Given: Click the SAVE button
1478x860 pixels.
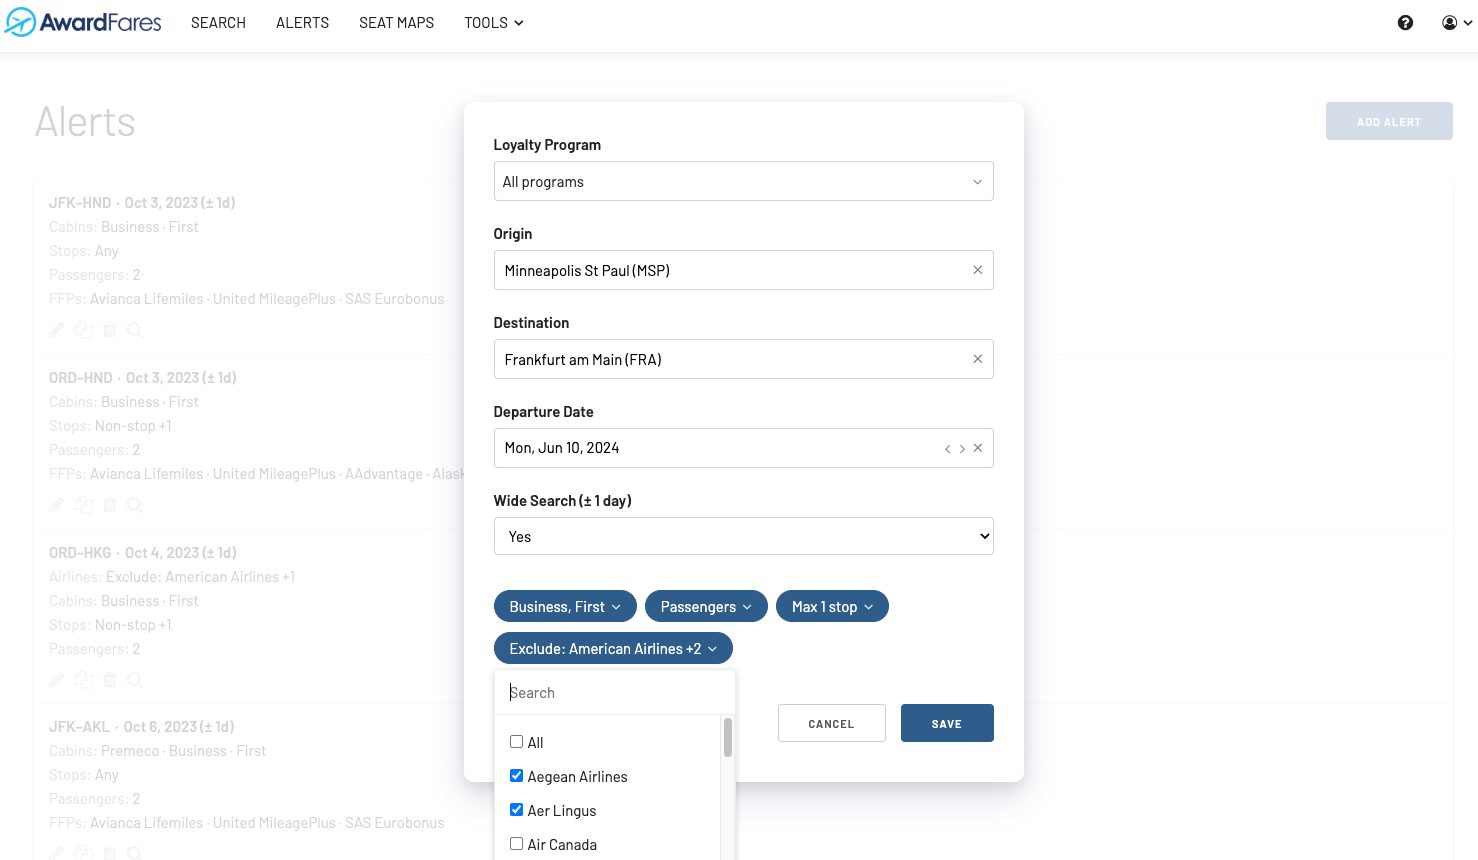Looking at the screenshot, I should [x=946, y=722].
